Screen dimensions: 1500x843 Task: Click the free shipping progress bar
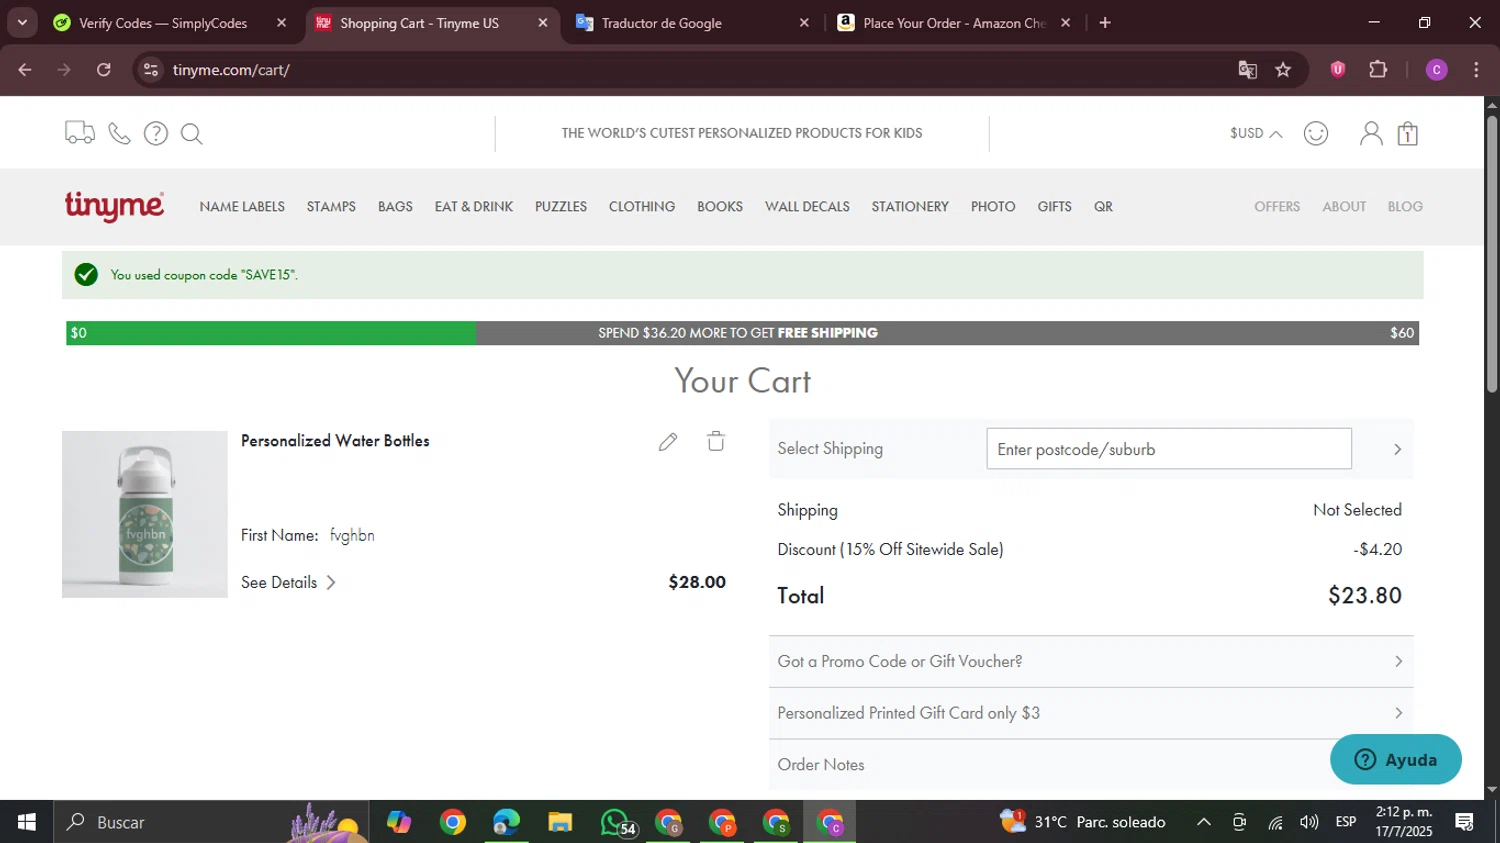coord(742,333)
